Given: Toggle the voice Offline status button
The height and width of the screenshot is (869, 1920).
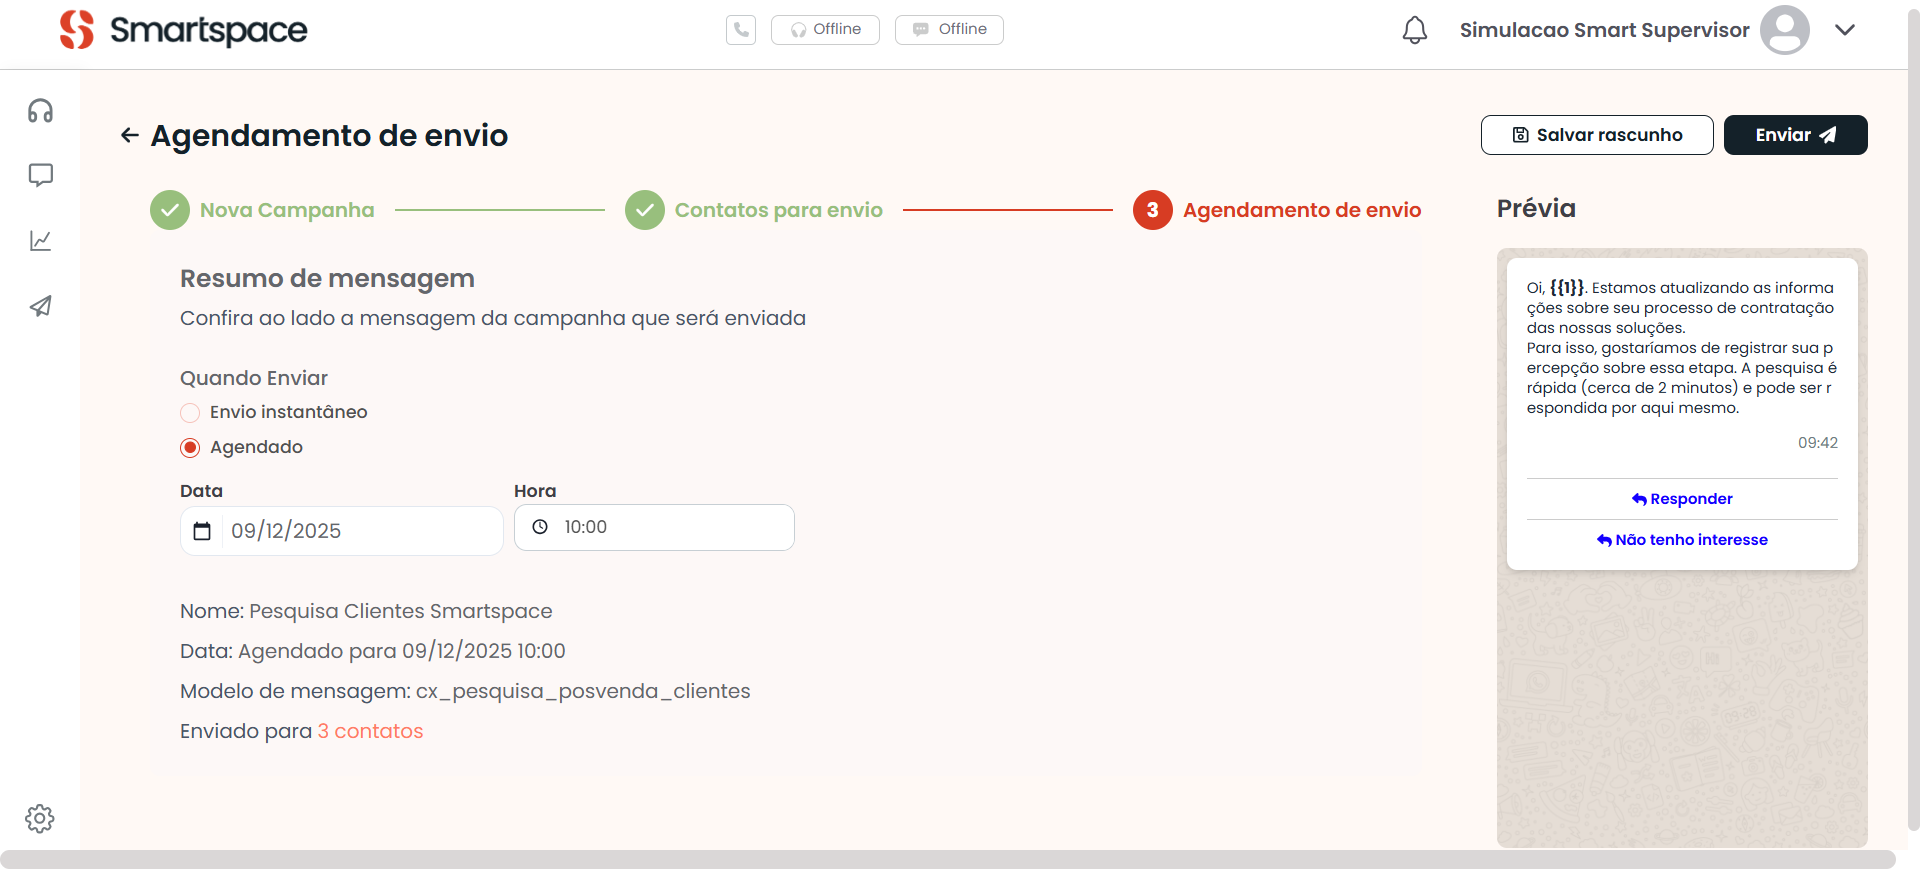Looking at the screenshot, I should [825, 30].
